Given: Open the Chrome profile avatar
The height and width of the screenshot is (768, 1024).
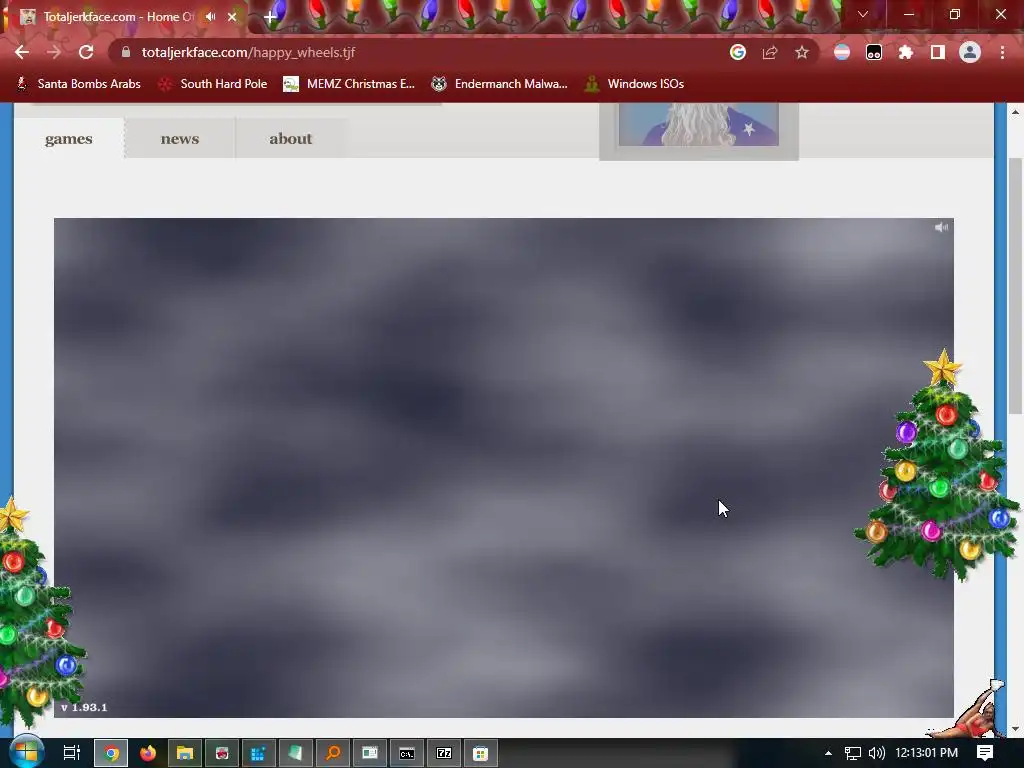Looking at the screenshot, I should click(970, 52).
